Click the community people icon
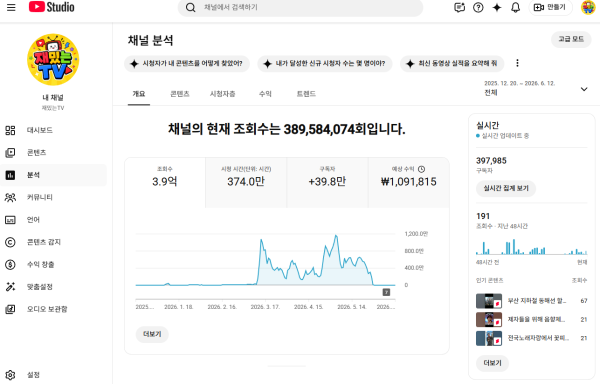 coord(10,197)
